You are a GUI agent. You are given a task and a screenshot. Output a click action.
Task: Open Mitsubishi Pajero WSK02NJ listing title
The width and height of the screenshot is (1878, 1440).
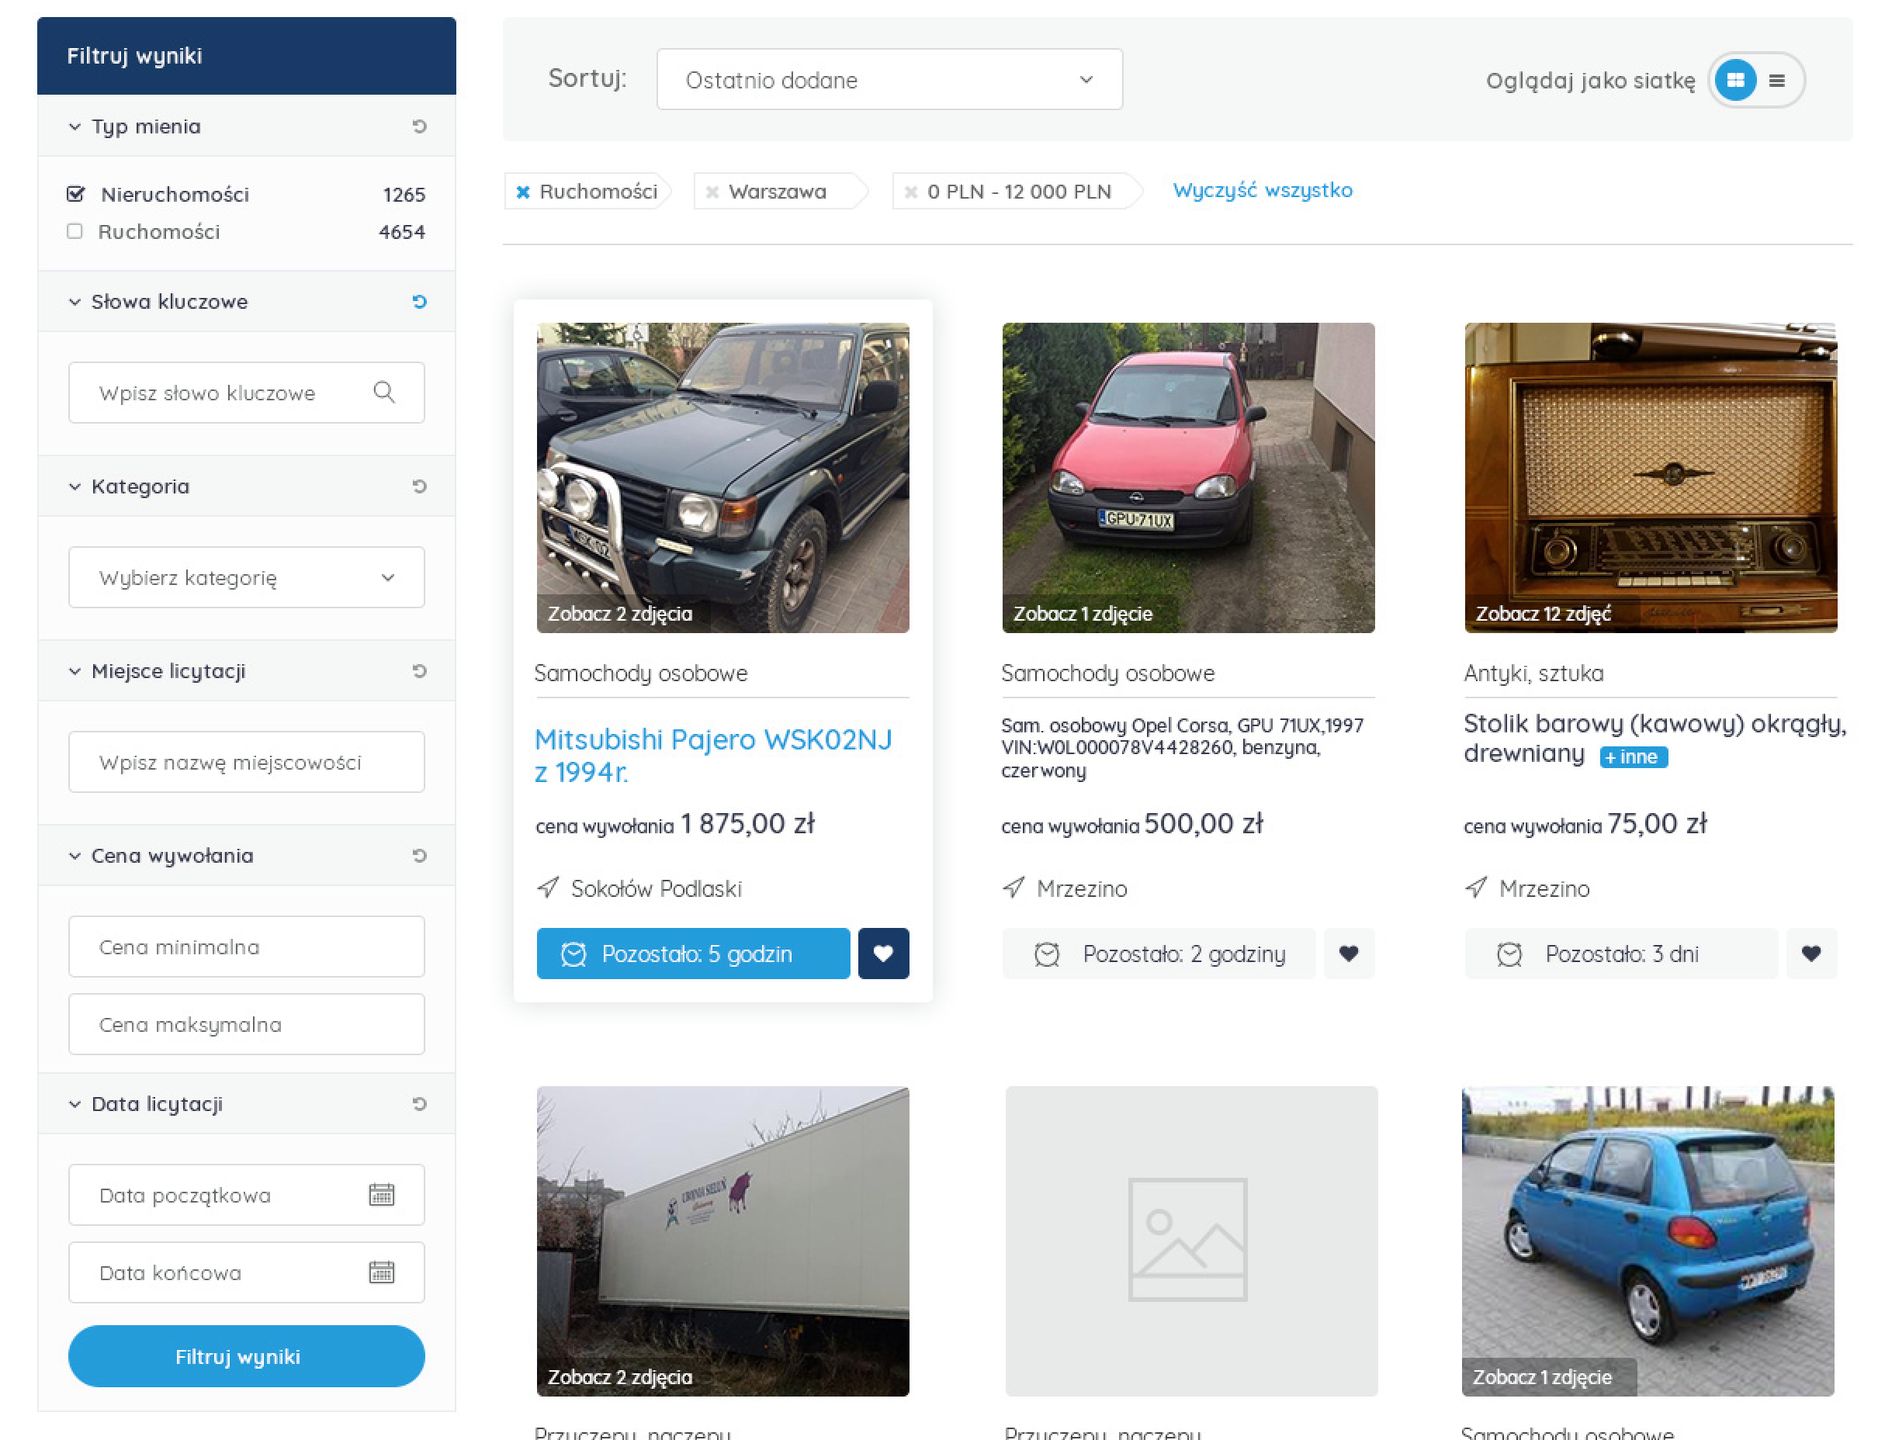click(713, 755)
